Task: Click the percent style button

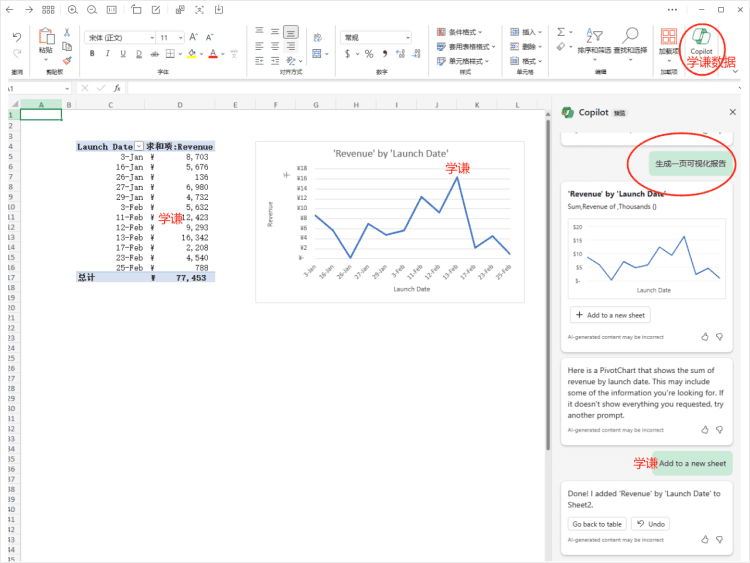Action: (x=369, y=54)
